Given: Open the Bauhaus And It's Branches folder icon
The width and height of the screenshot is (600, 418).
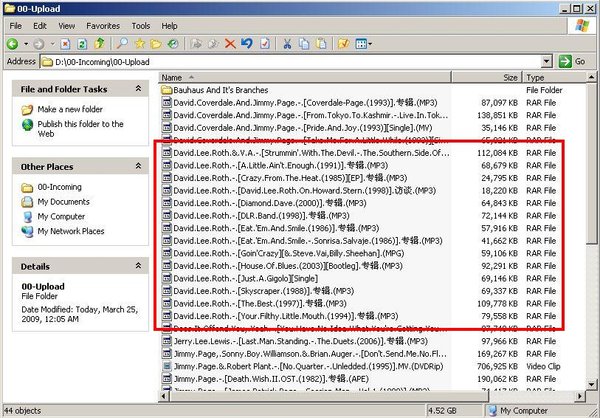Looking at the screenshot, I should click(x=167, y=90).
